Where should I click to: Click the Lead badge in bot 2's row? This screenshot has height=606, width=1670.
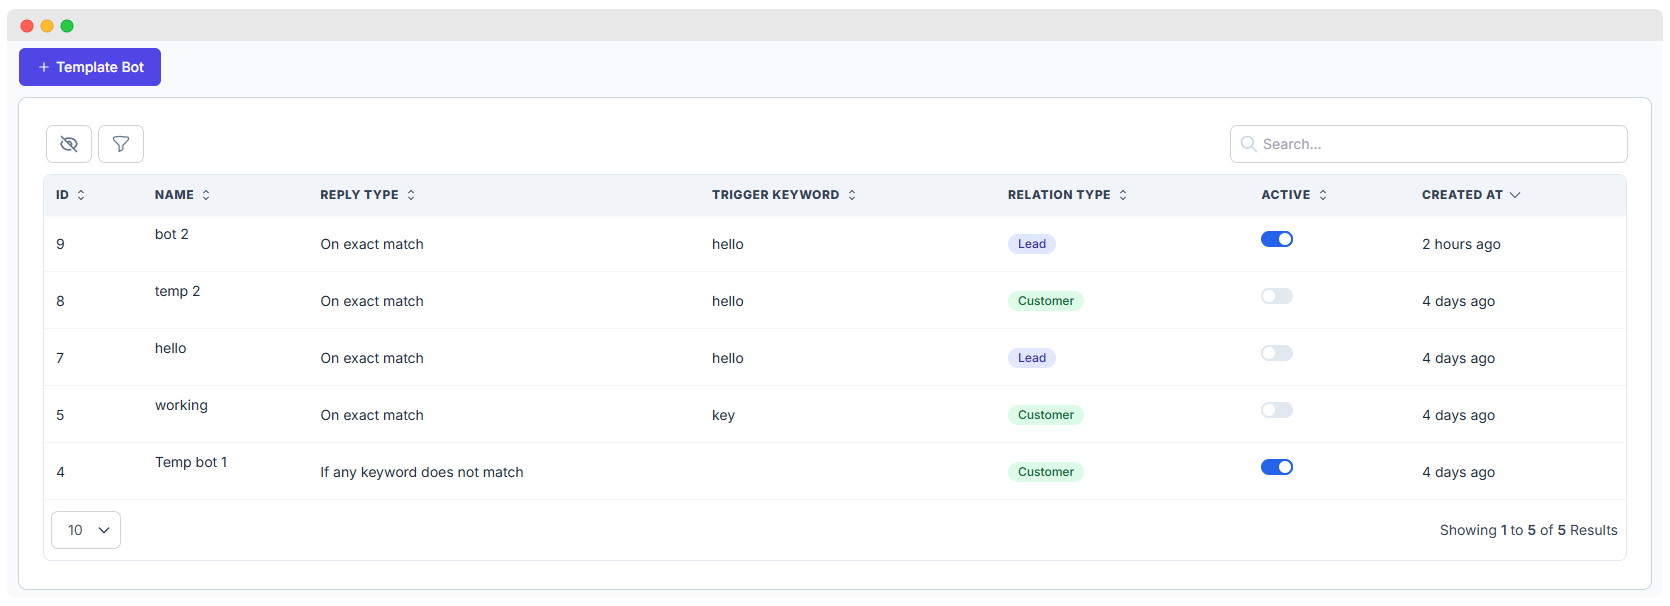click(x=1032, y=244)
